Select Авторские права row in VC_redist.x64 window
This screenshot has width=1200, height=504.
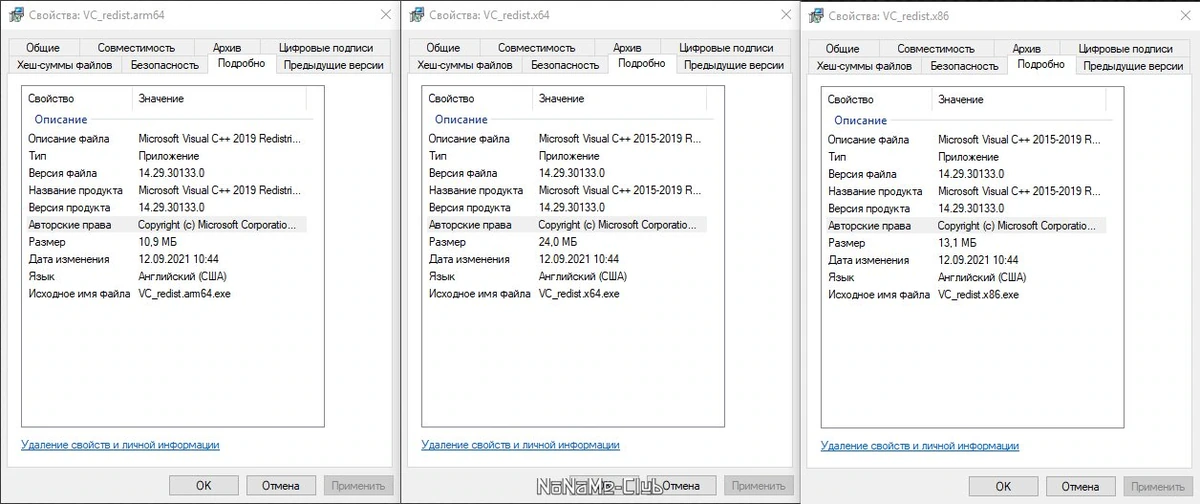[x=565, y=225]
